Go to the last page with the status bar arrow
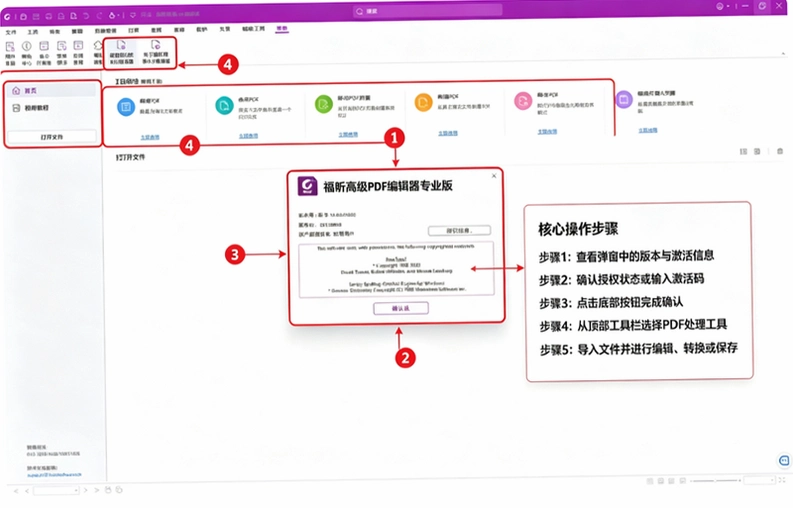 tap(97, 490)
